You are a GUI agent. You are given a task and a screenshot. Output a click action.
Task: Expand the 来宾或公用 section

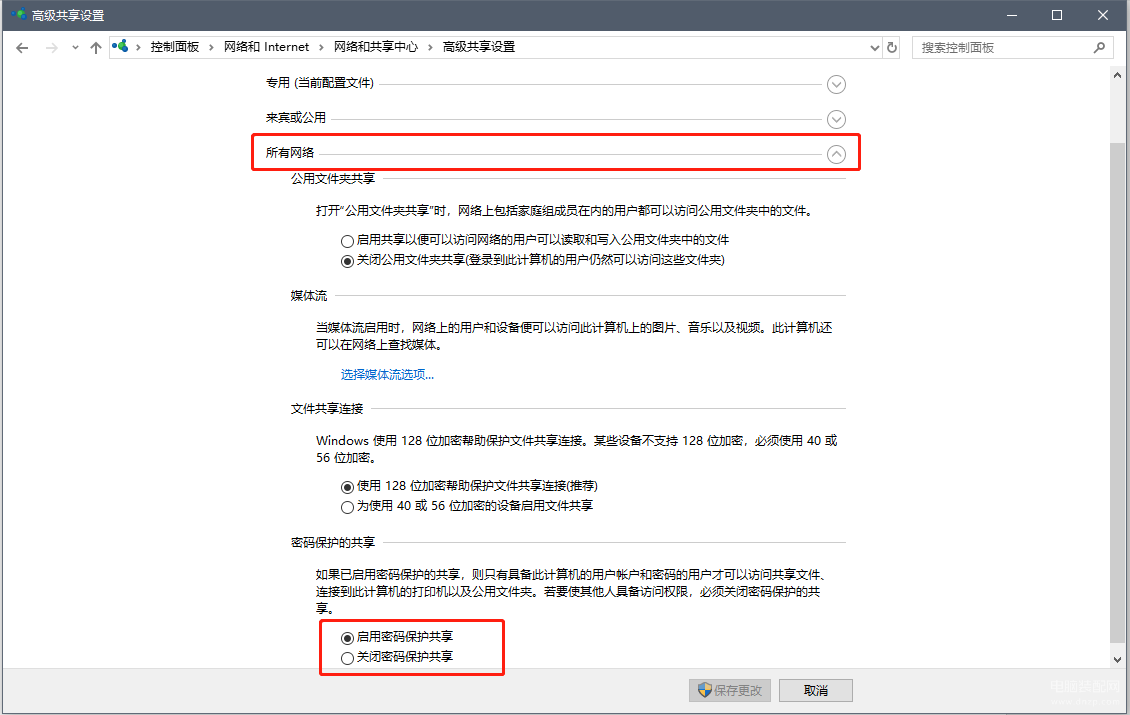point(836,119)
